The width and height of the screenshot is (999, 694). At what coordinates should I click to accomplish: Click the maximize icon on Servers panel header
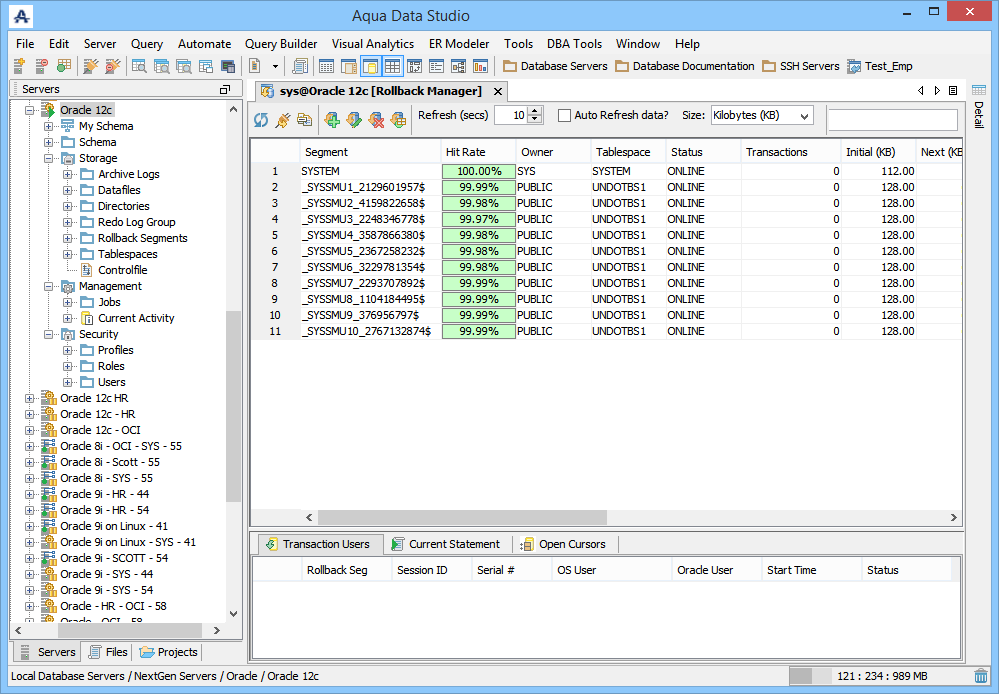click(225, 89)
